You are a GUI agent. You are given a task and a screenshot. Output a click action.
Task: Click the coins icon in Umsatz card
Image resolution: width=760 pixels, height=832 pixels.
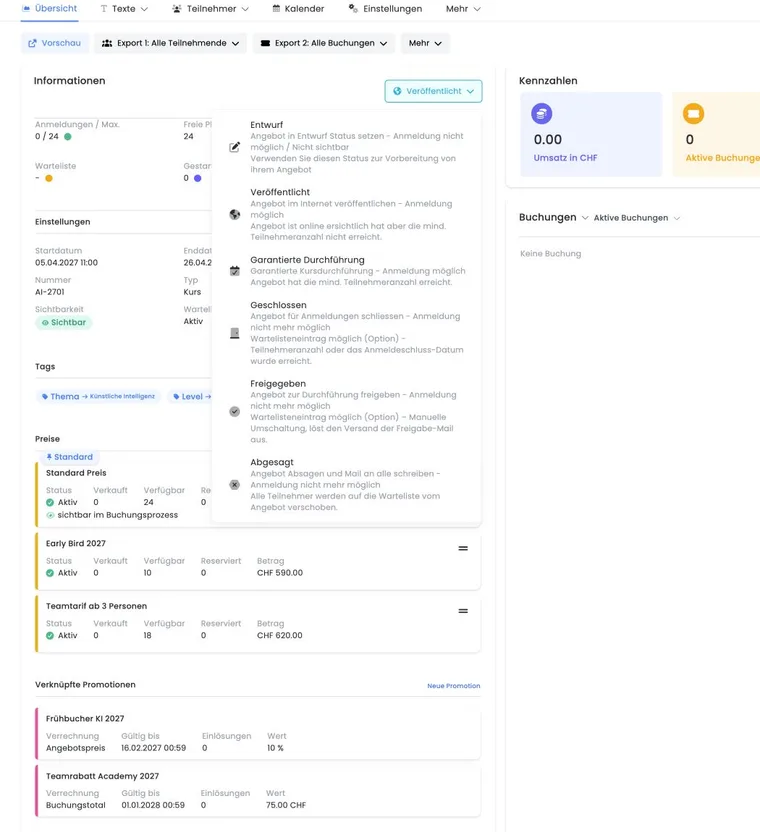pyautogui.click(x=542, y=114)
